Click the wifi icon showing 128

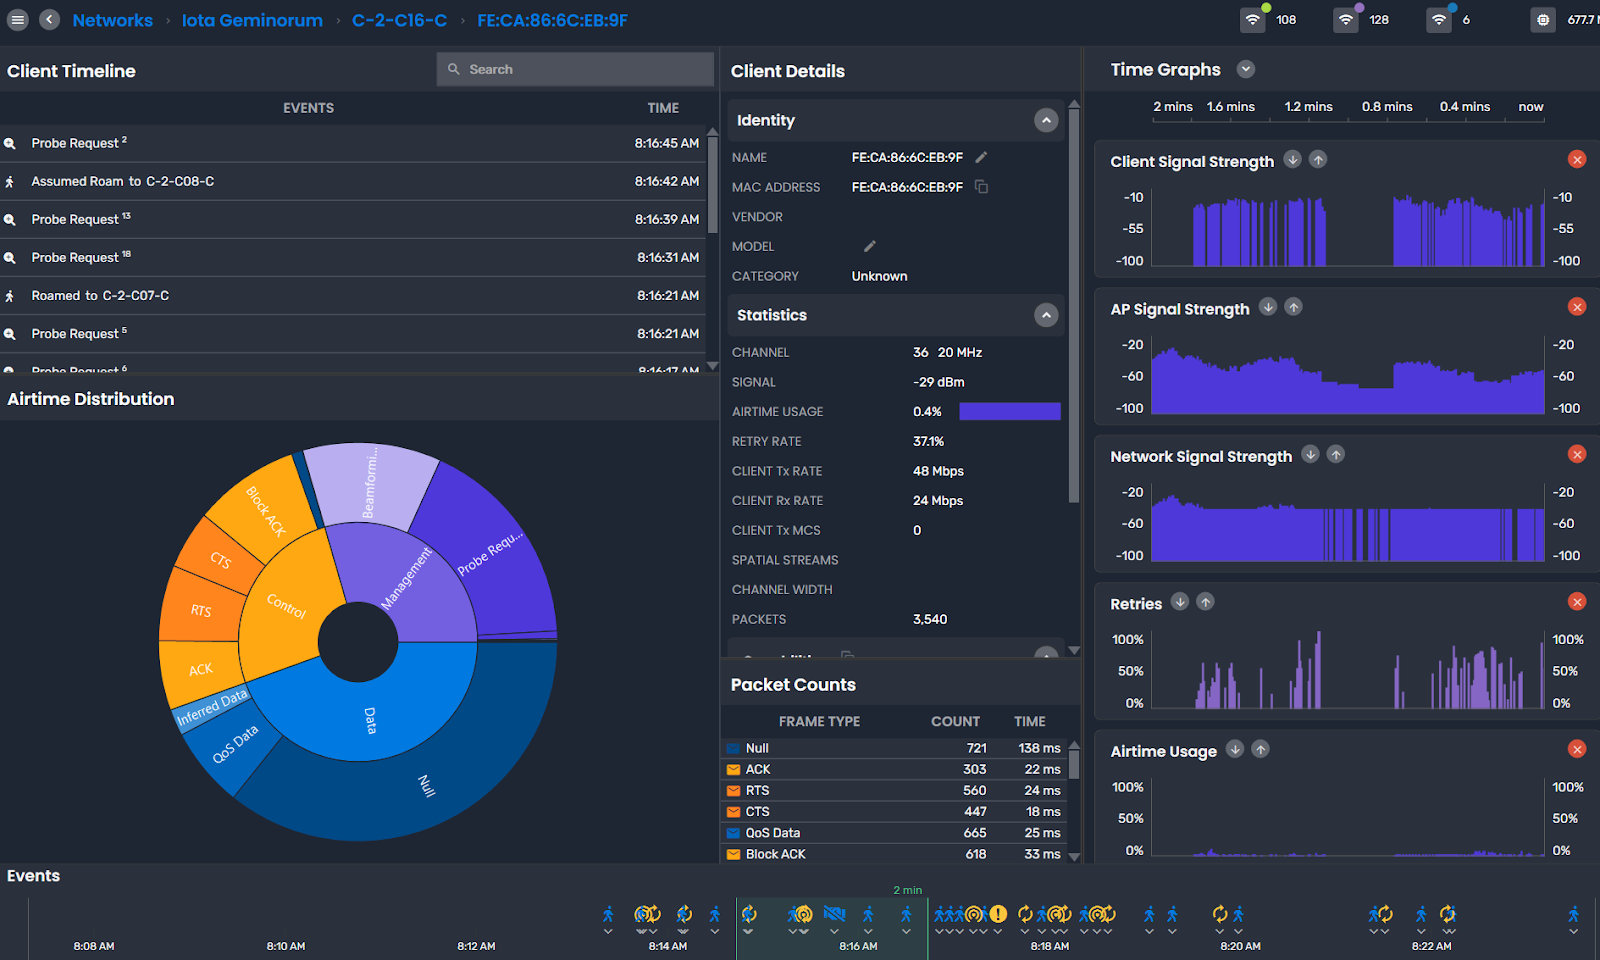1346,20
